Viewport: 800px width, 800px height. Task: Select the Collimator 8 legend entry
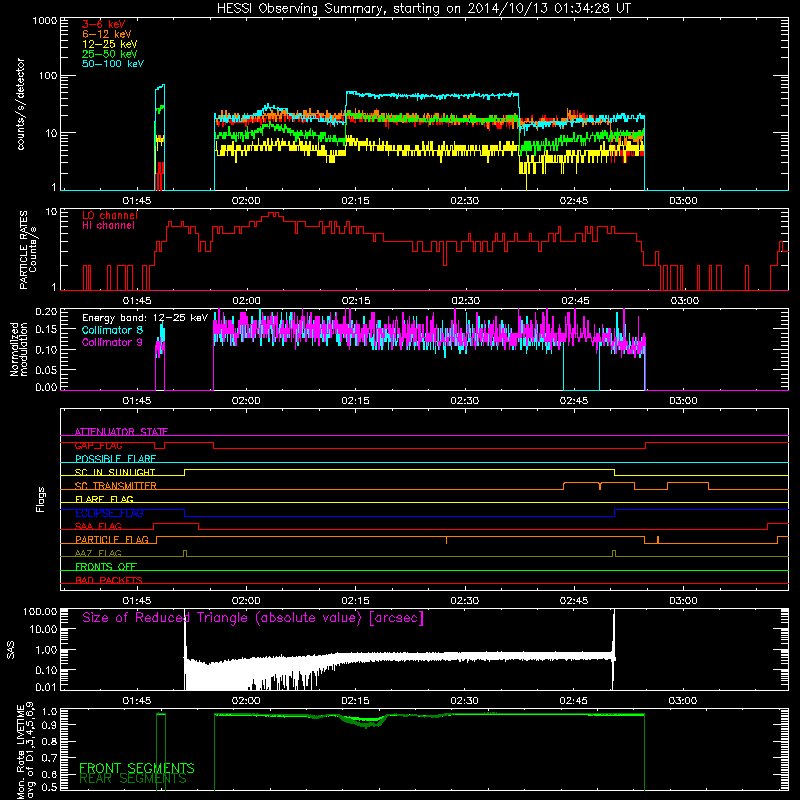point(112,330)
